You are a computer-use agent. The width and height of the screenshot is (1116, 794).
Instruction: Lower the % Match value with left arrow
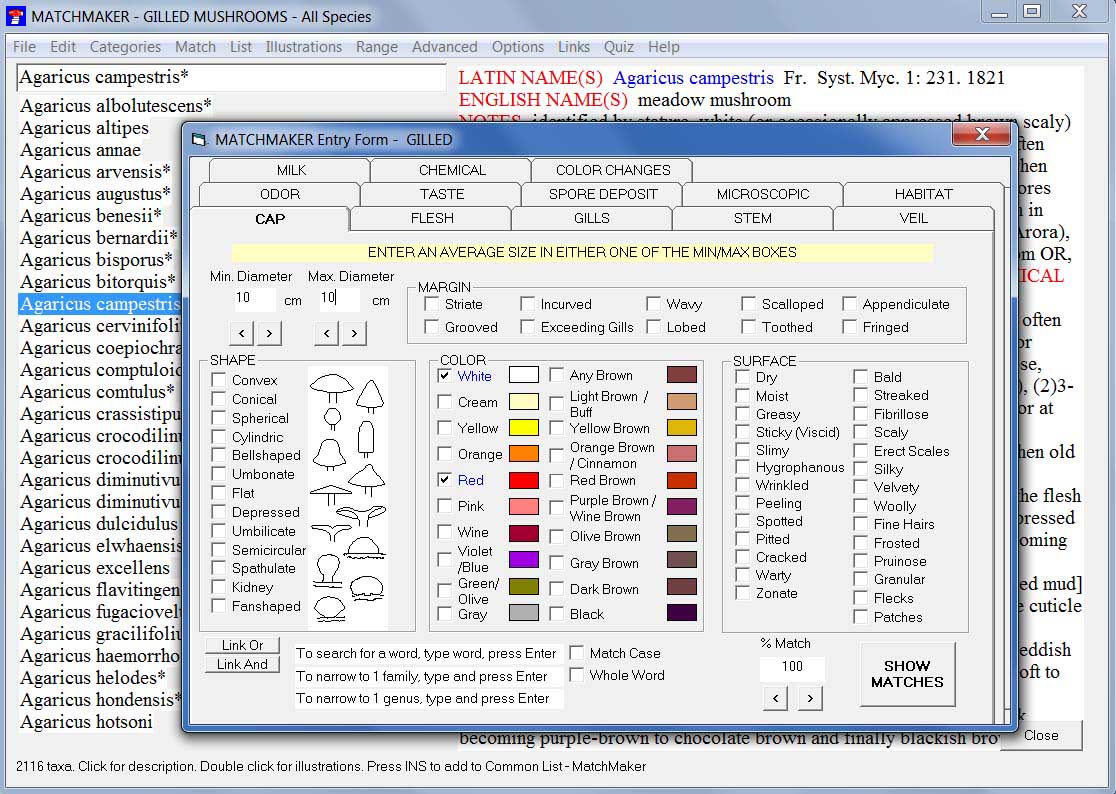click(x=776, y=699)
